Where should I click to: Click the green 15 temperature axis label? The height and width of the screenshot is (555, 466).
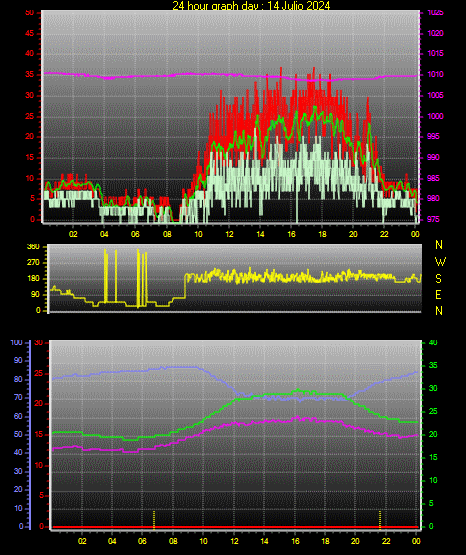[x=433, y=457]
